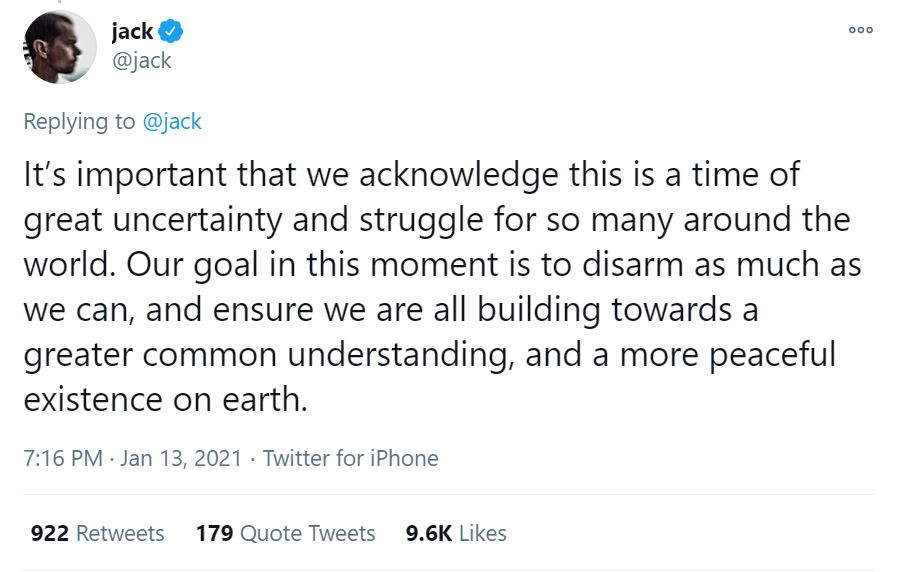
Task: Click the blue verified badge
Action: click(x=171, y=32)
